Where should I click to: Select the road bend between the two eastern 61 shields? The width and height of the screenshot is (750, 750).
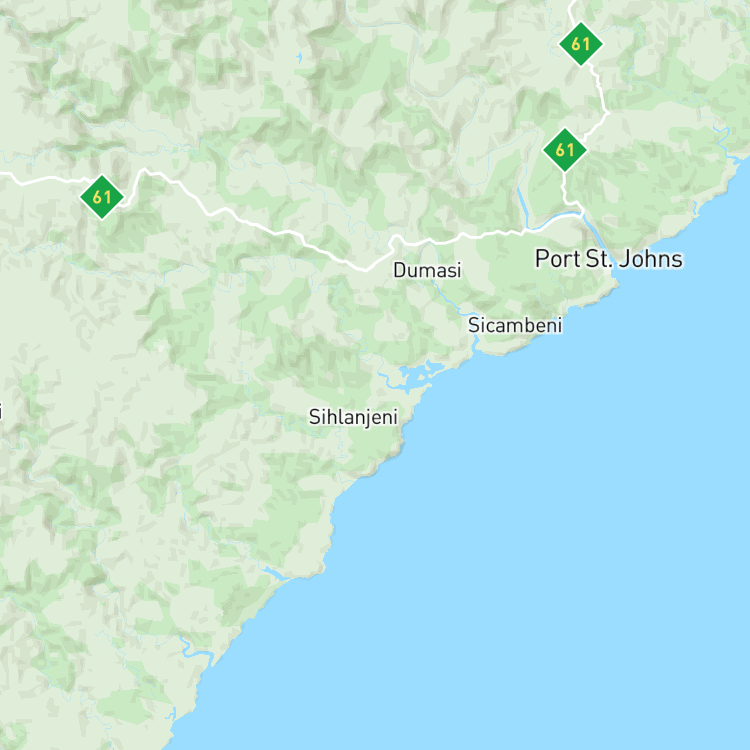point(606,113)
